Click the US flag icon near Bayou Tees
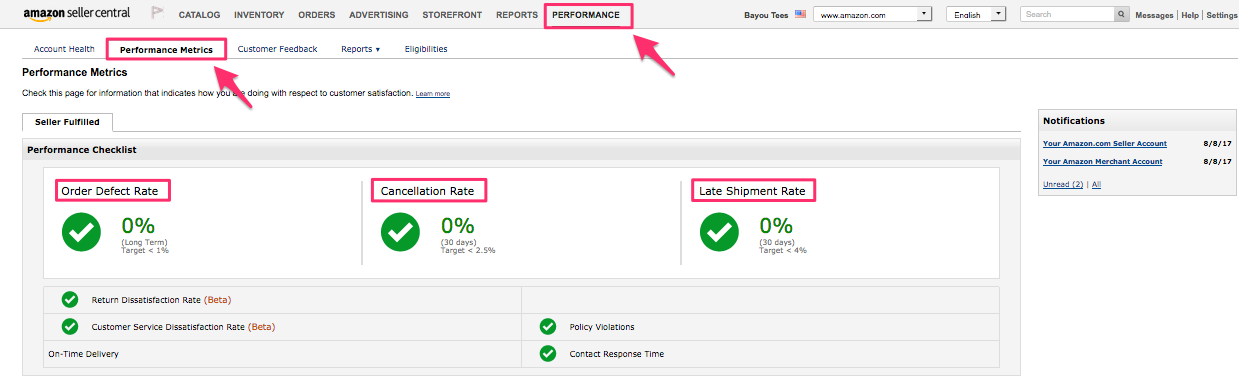Viewport: 1239px width, 391px height. click(799, 15)
